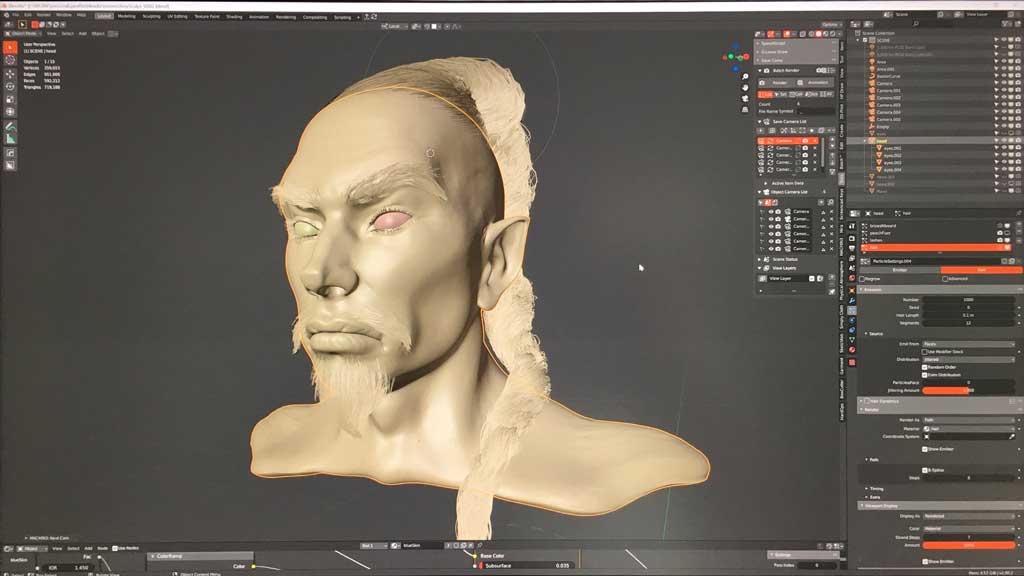Adjust the Jittering Amount slider
Image resolution: width=1024 pixels, height=576 pixels.
click(x=968, y=391)
